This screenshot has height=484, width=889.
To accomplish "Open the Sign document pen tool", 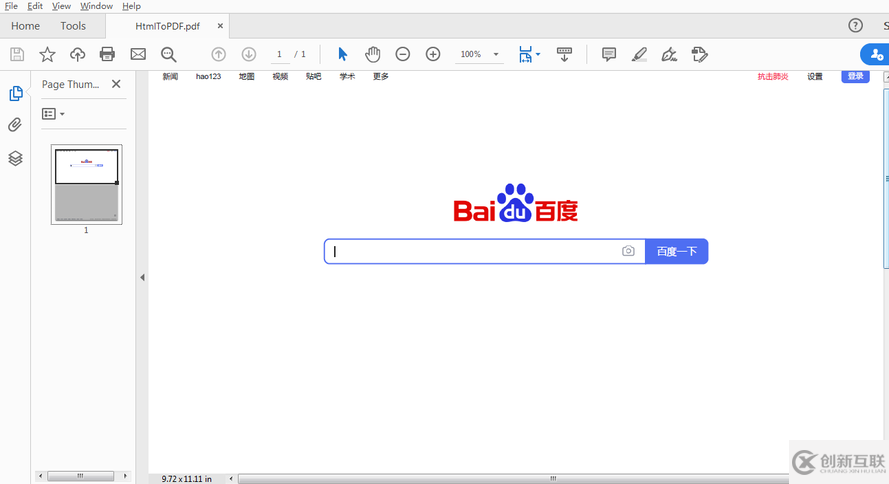I will coord(669,54).
